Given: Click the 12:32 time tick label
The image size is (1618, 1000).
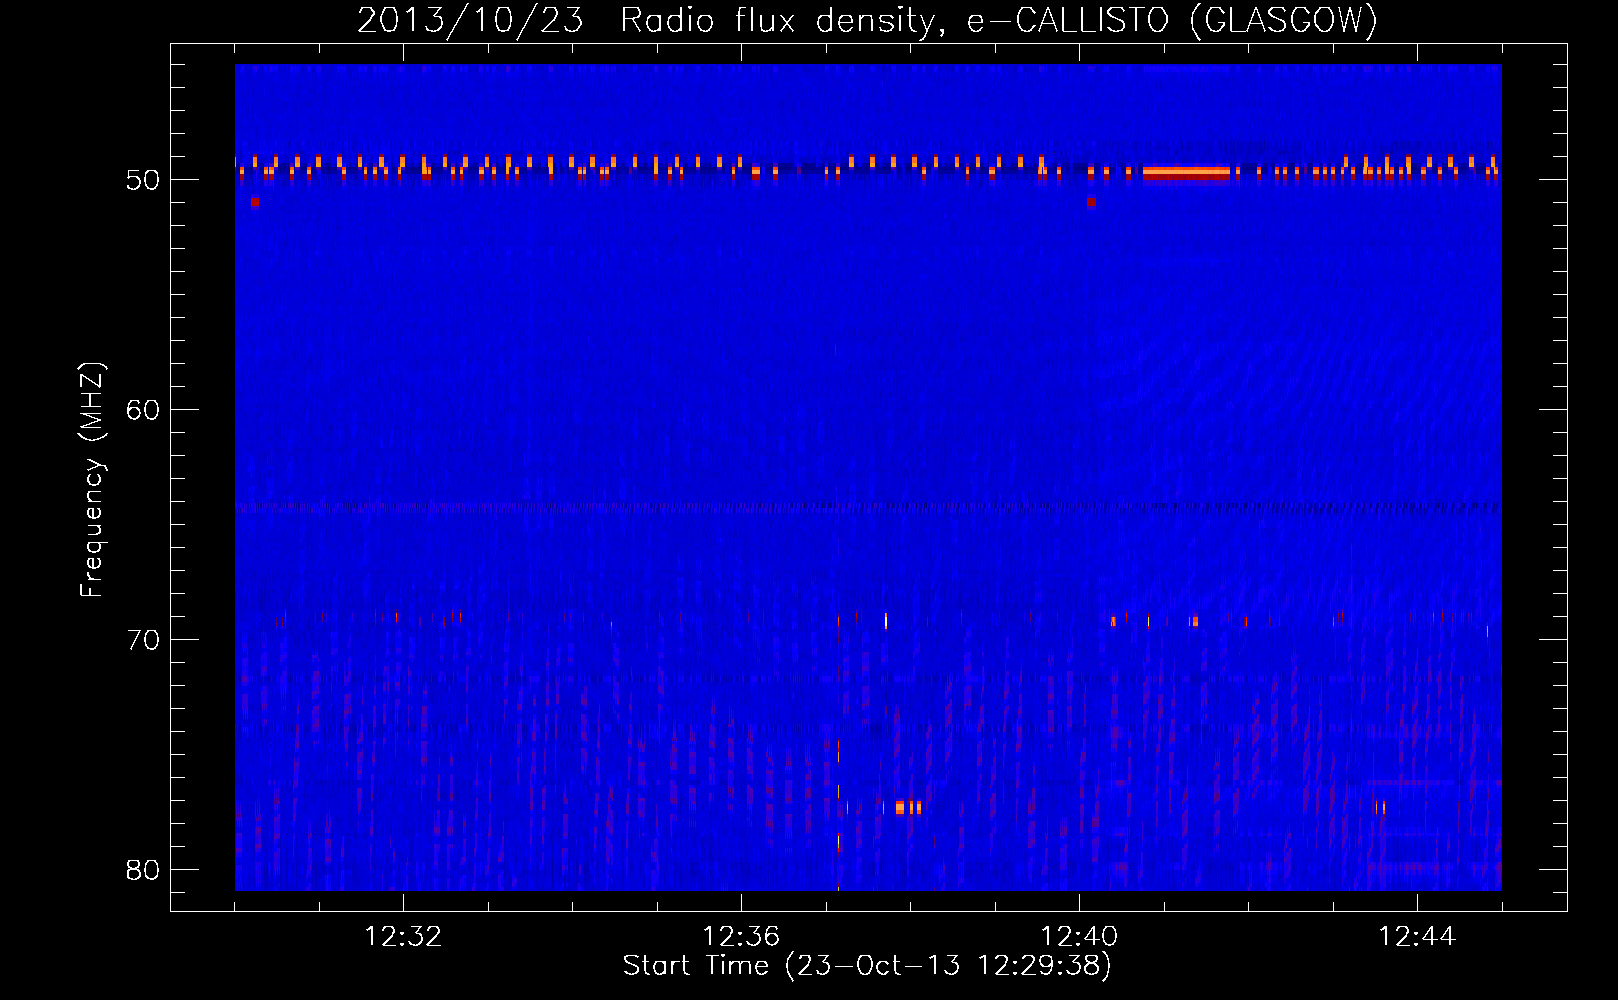Looking at the screenshot, I should click(403, 937).
